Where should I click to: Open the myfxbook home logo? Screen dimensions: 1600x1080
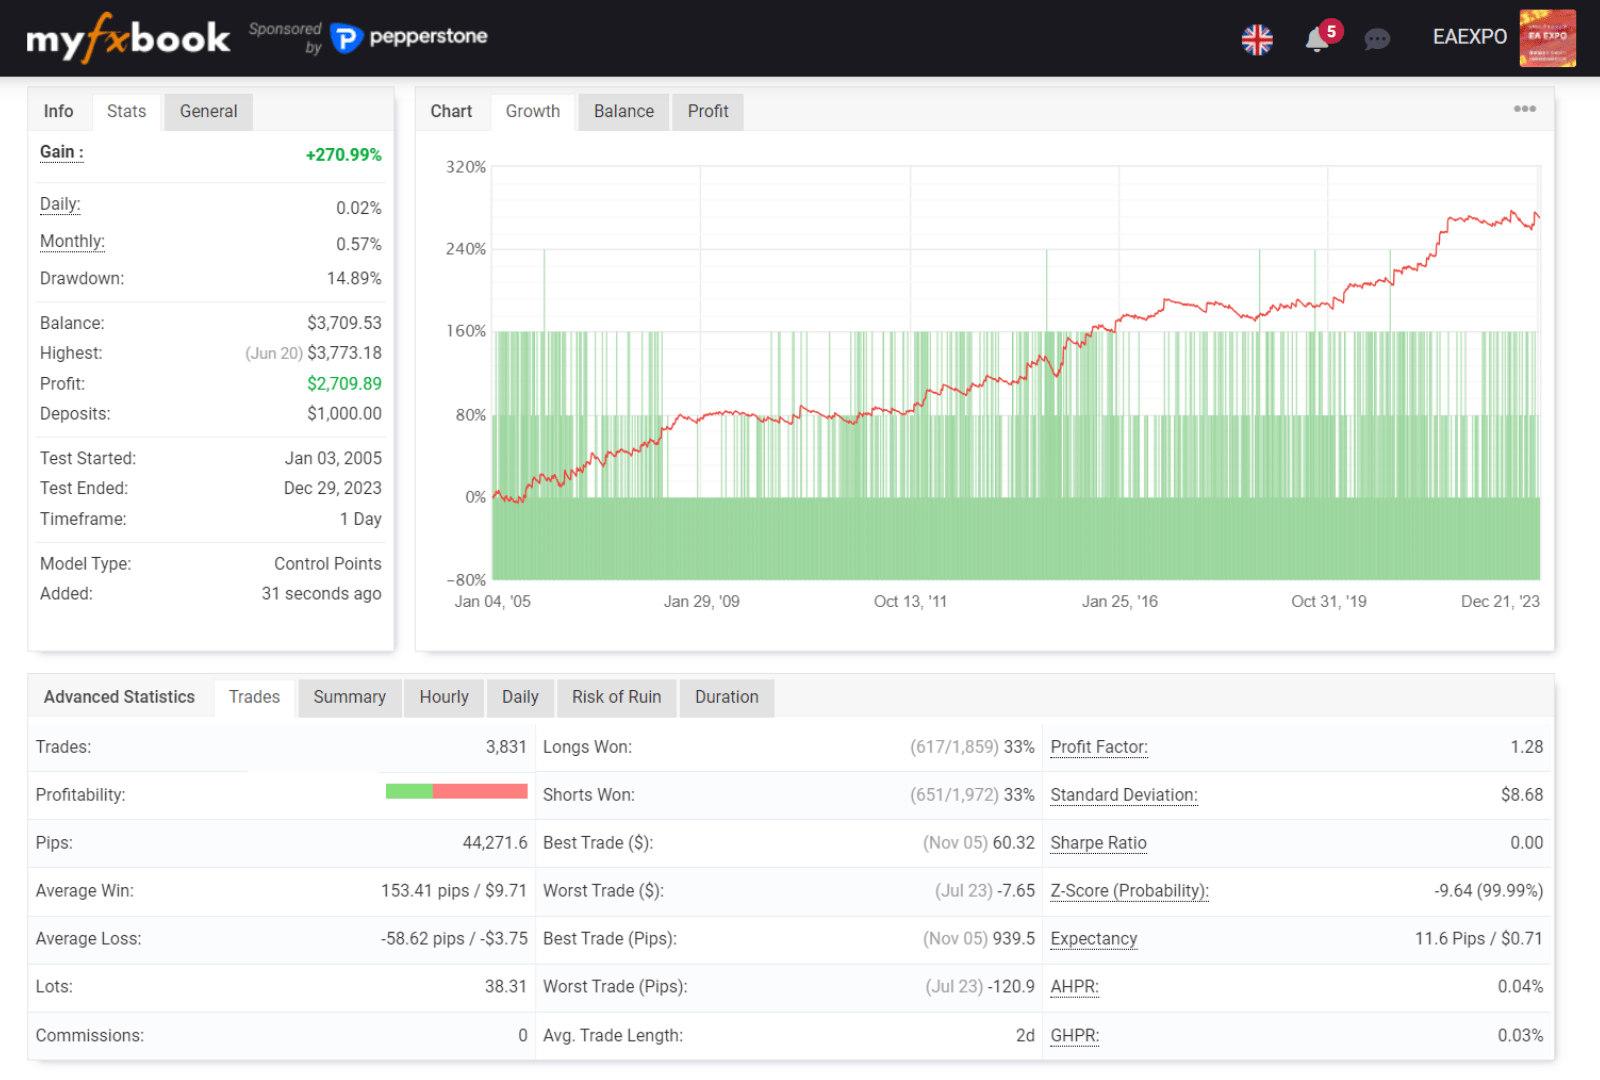pyautogui.click(x=128, y=38)
